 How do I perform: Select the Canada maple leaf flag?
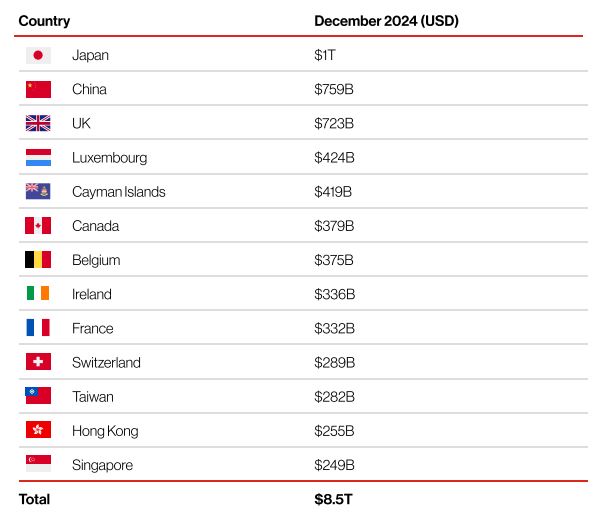38,226
